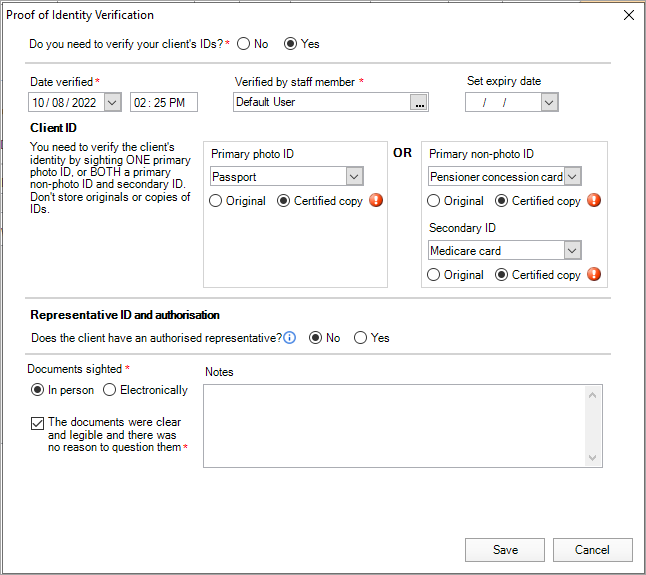Click the time verified field
Image resolution: width=646 pixels, height=575 pixels.
click(164, 102)
